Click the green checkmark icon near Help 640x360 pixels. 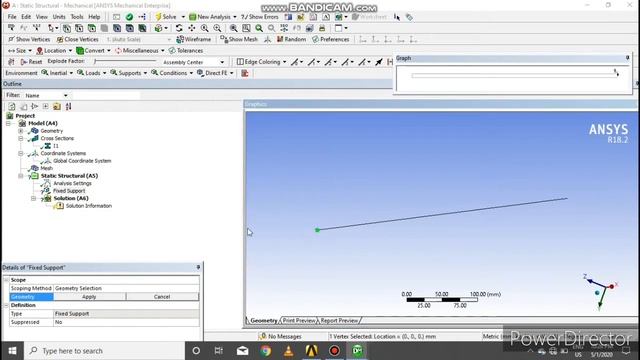129,17
